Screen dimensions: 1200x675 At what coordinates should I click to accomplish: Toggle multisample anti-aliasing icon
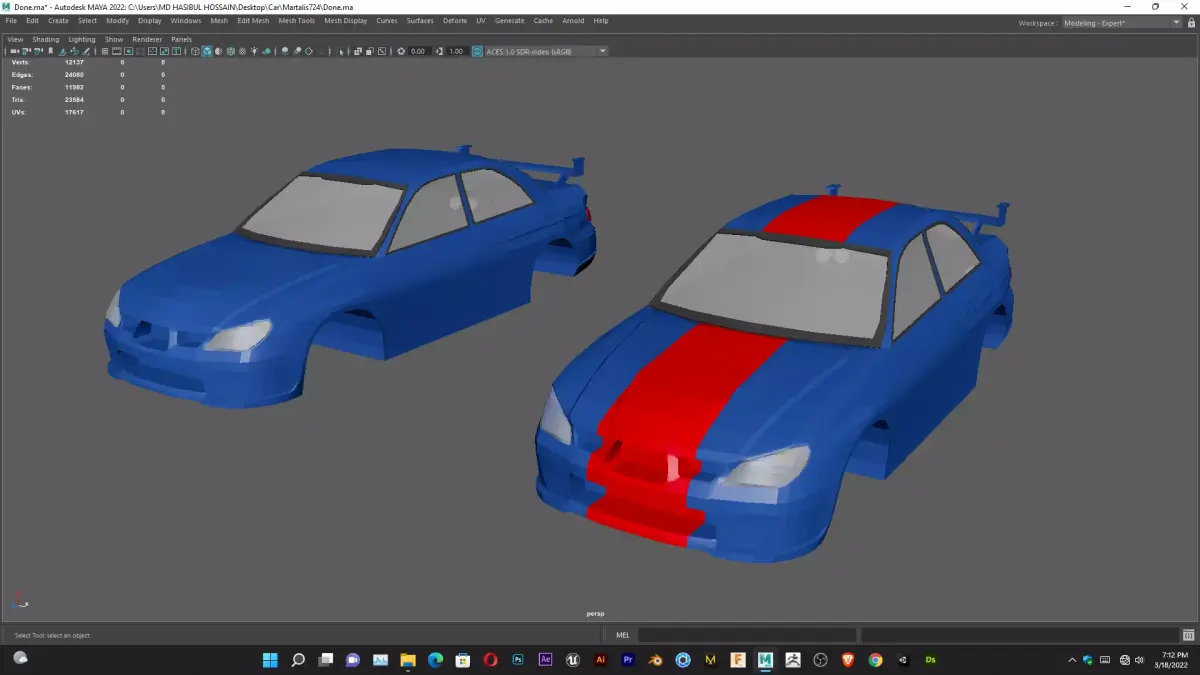(x=309, y=51)
